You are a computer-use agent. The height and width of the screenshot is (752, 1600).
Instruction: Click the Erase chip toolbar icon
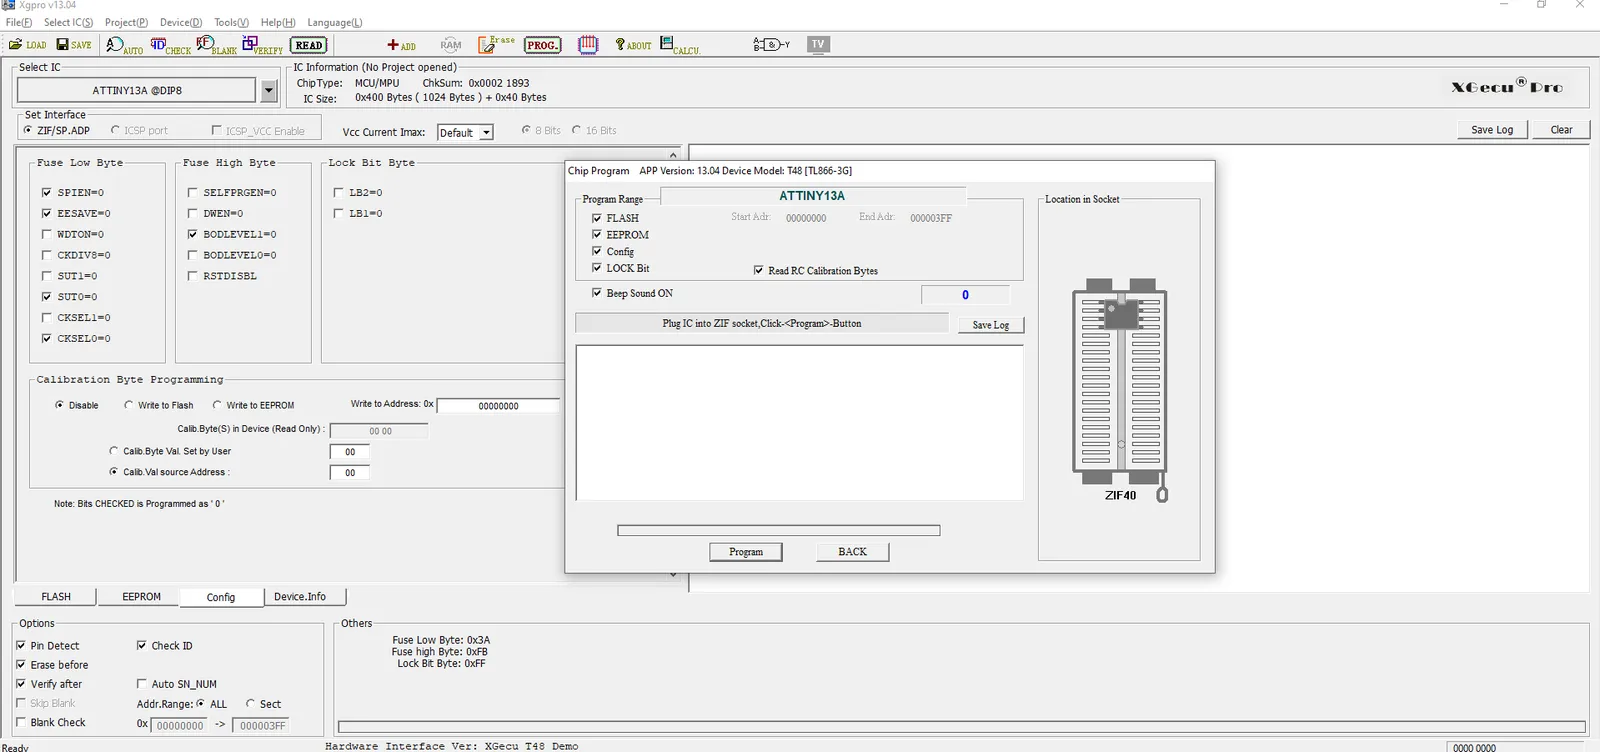point(496,44)
